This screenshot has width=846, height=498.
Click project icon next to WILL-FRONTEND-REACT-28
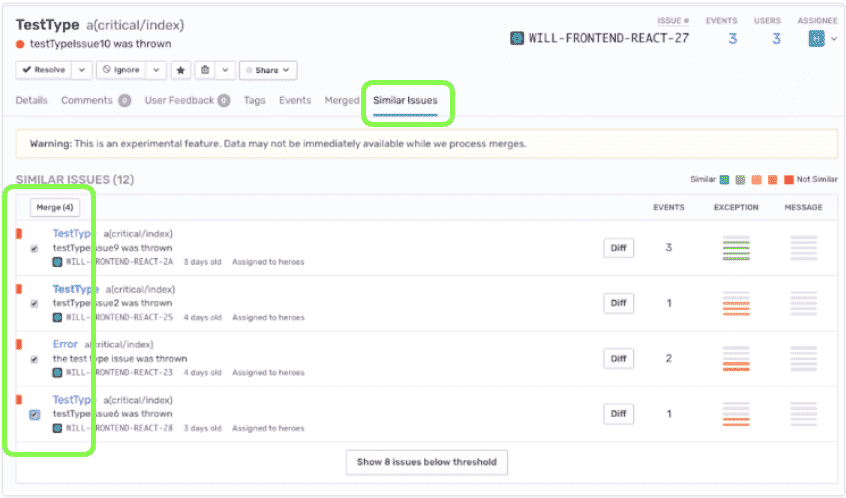58,428
